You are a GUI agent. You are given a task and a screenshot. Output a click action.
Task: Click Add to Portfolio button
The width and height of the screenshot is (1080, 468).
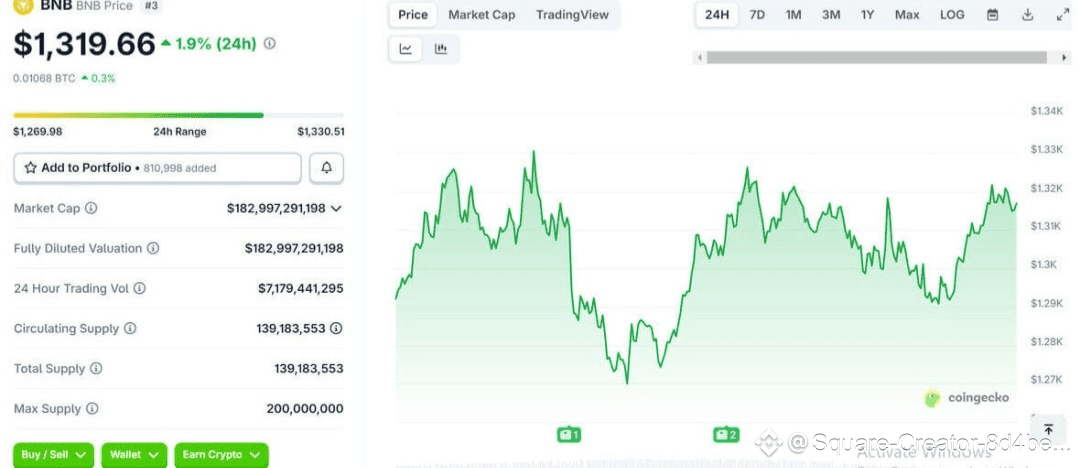(157, 168)
